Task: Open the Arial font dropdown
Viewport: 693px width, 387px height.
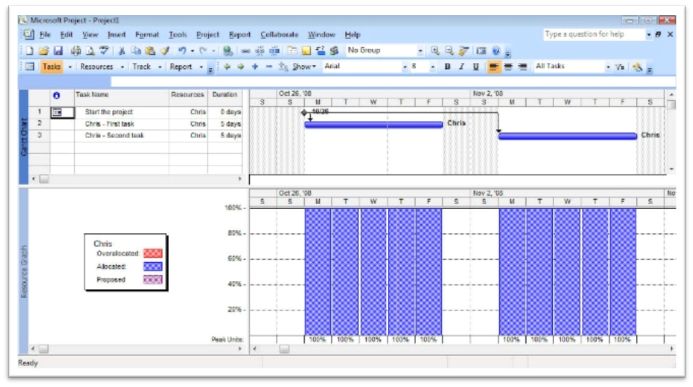Action: point(405,67)
